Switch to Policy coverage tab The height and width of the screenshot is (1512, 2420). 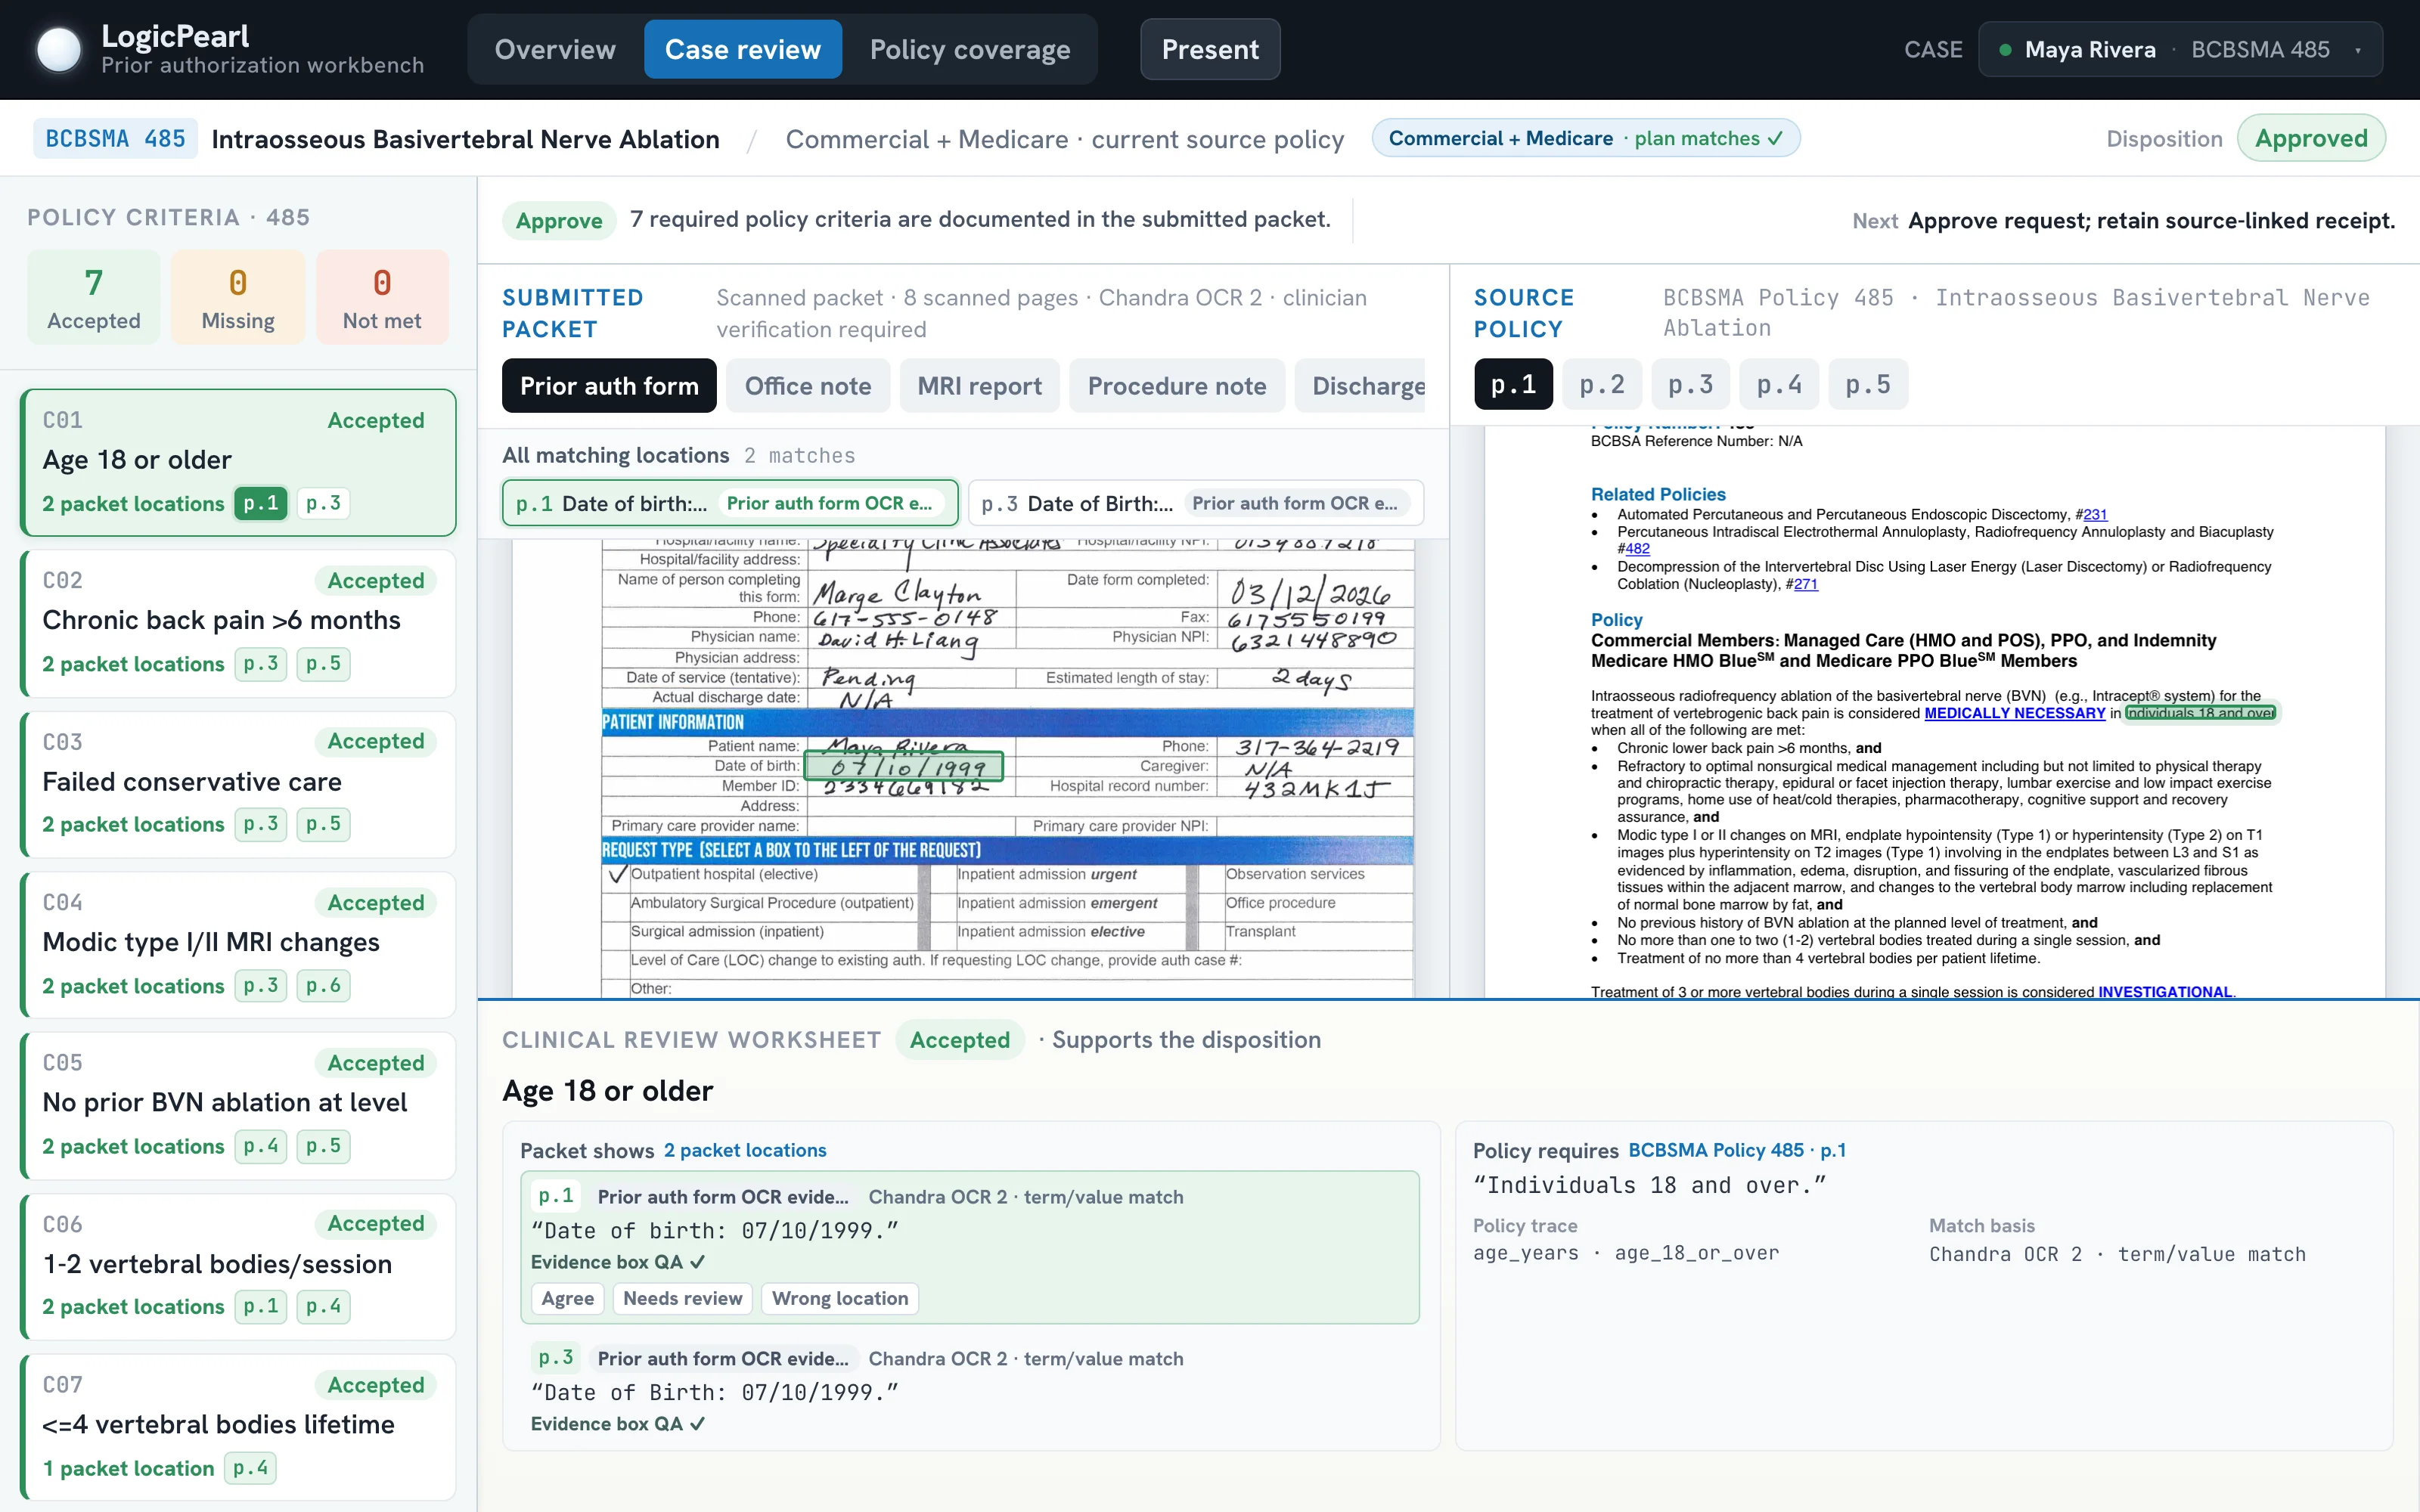click(969, 49)
